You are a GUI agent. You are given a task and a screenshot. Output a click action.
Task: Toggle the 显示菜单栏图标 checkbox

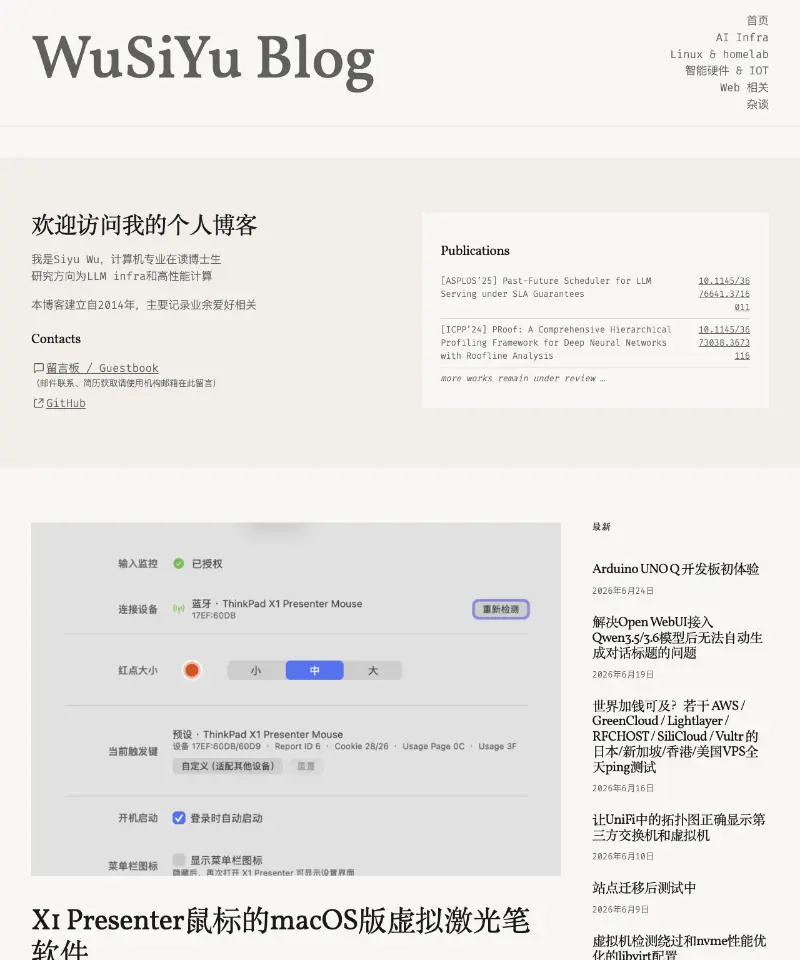pyautogui.click(x=179, y=860)
